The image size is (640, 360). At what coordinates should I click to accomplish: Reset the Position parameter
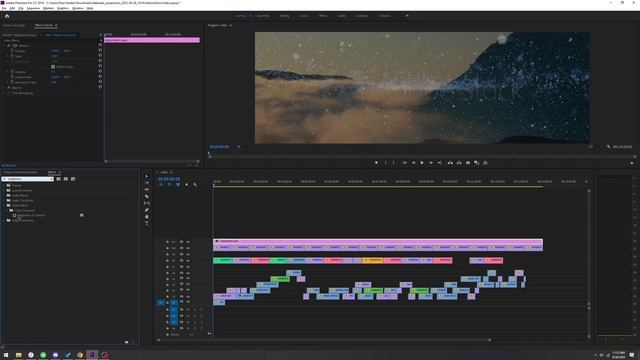pyautogui.click(x=100, y=51)
